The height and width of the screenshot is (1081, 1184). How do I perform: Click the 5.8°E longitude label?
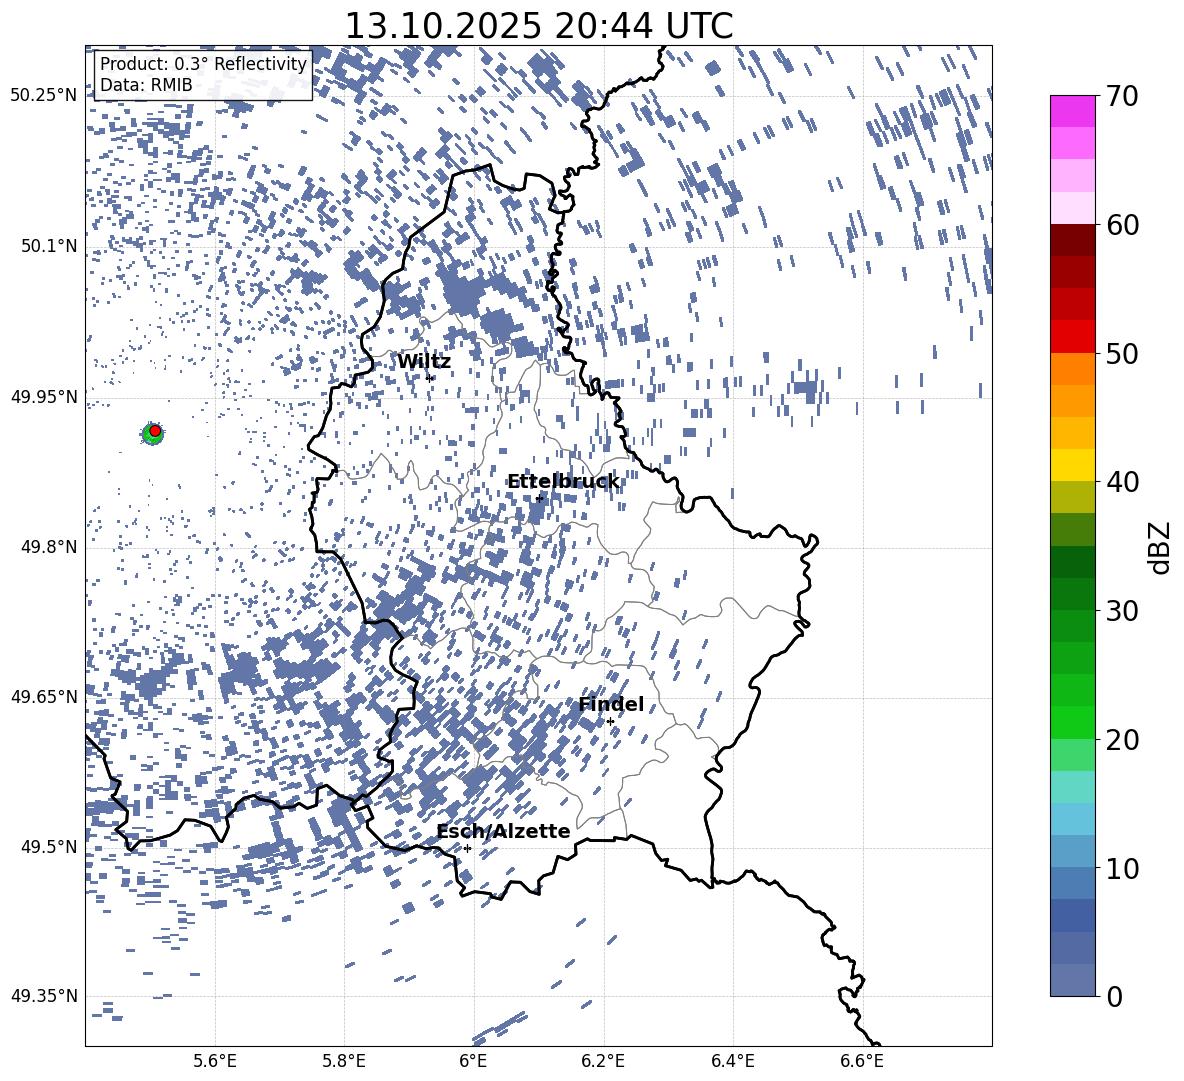[344, 1061]
